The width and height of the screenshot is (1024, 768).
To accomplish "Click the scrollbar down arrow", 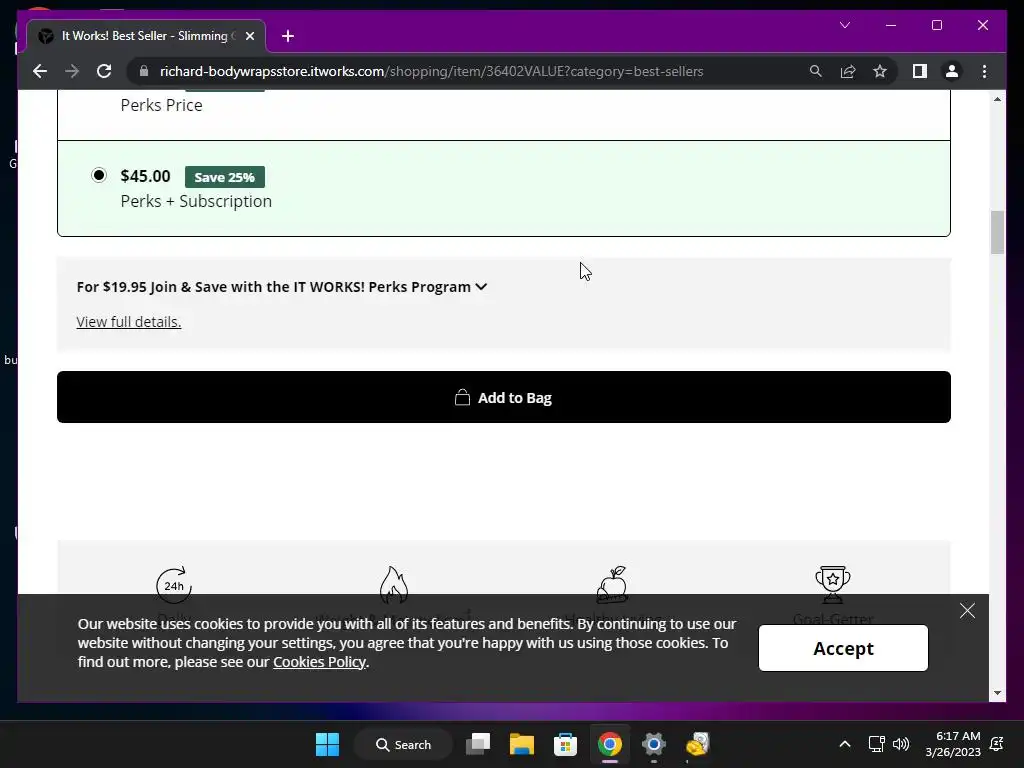I will (997, 692).
